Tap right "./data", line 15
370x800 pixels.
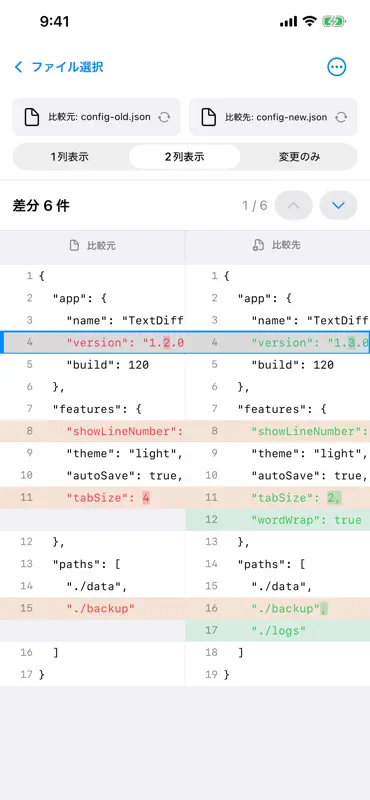[x=278, y=586]
